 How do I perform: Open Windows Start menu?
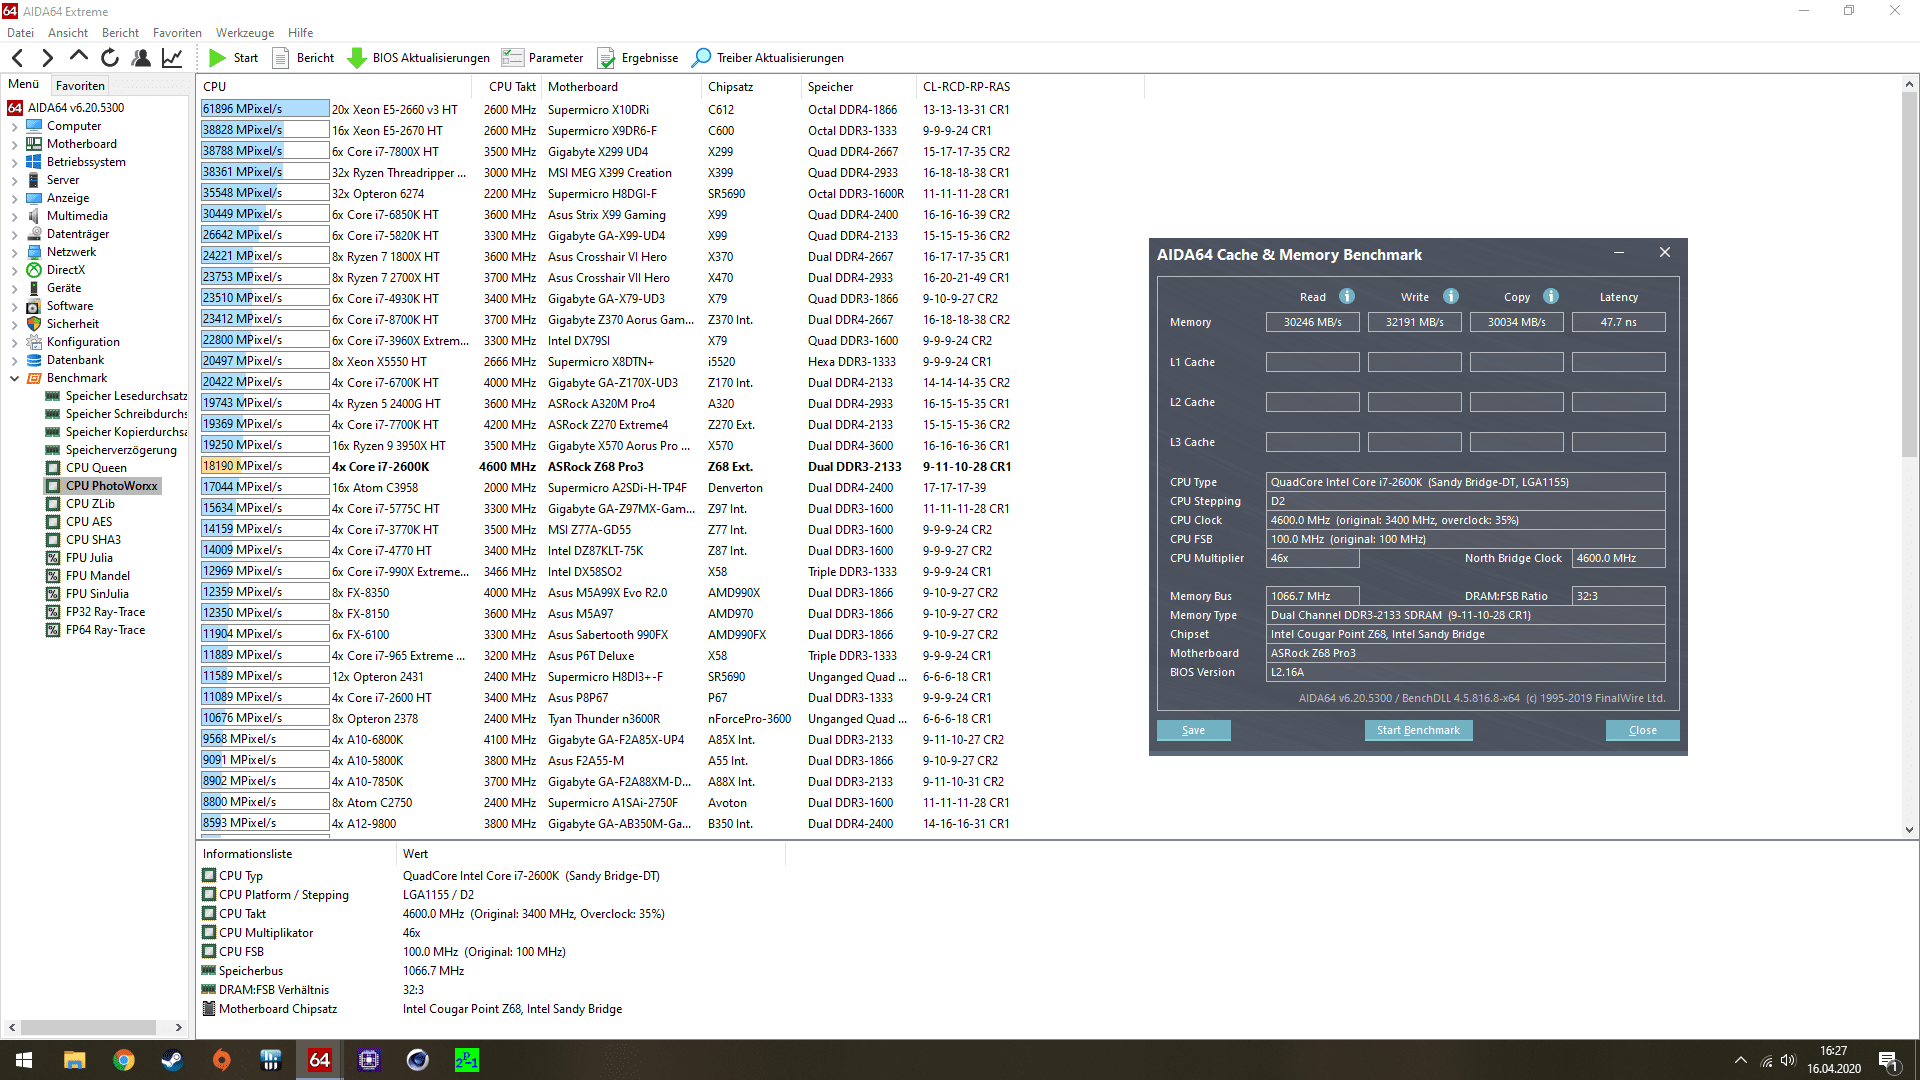click(24, 1060)
